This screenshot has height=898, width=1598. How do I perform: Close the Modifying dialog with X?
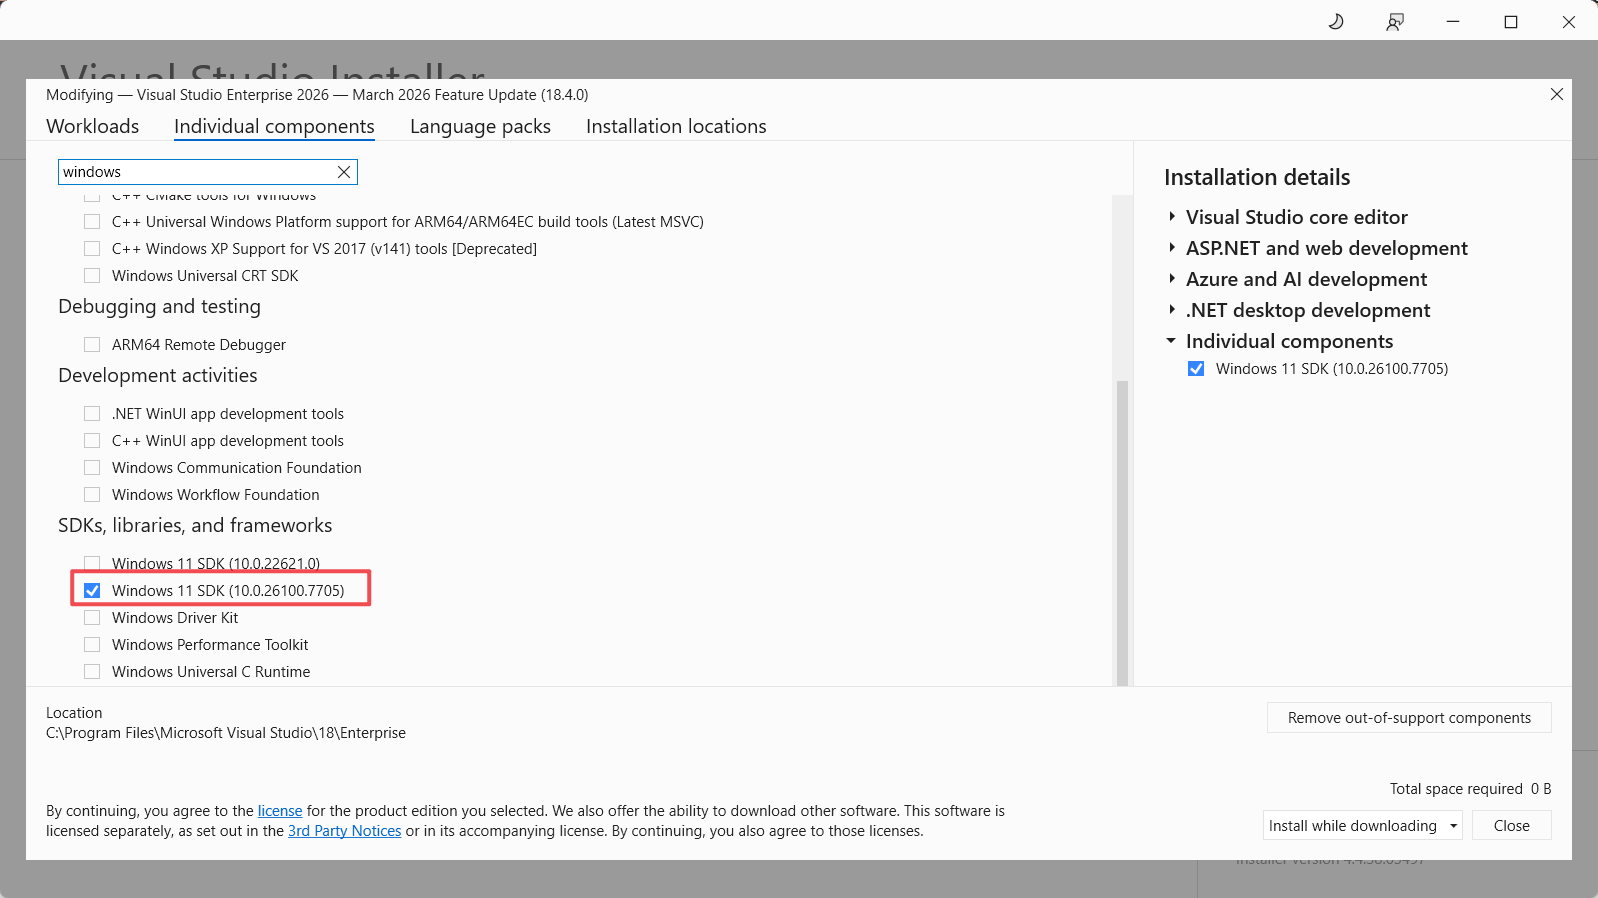[x=1556, y=94]
